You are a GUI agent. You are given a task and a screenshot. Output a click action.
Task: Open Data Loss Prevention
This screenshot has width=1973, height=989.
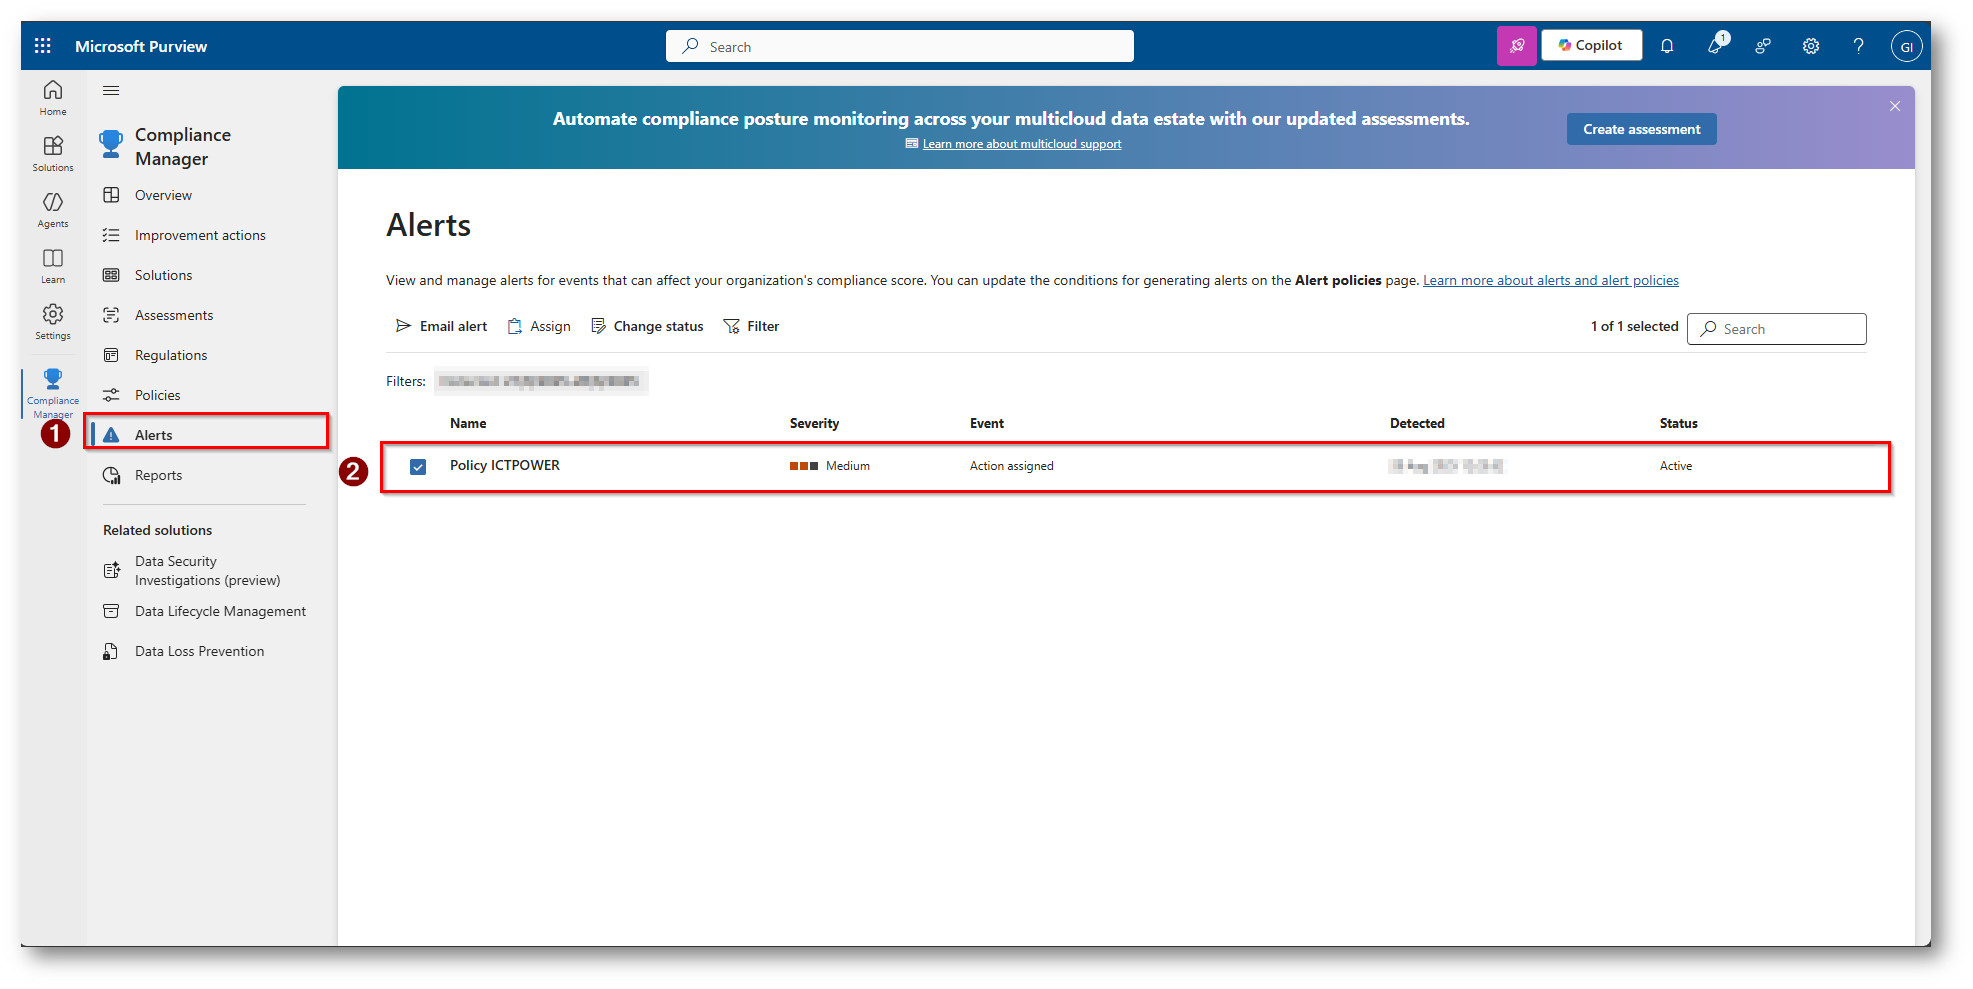click(199, 651)
